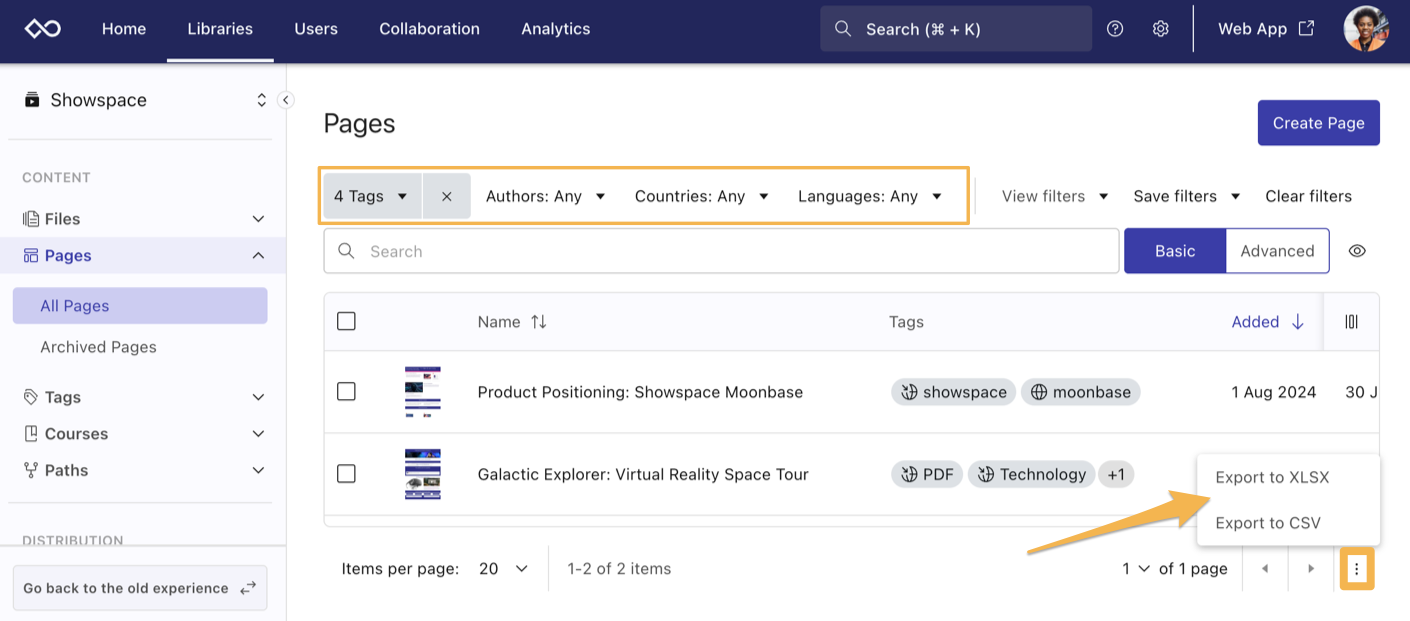Click the user profile avatar
1410x621 pixels.
click(1366, 29)
